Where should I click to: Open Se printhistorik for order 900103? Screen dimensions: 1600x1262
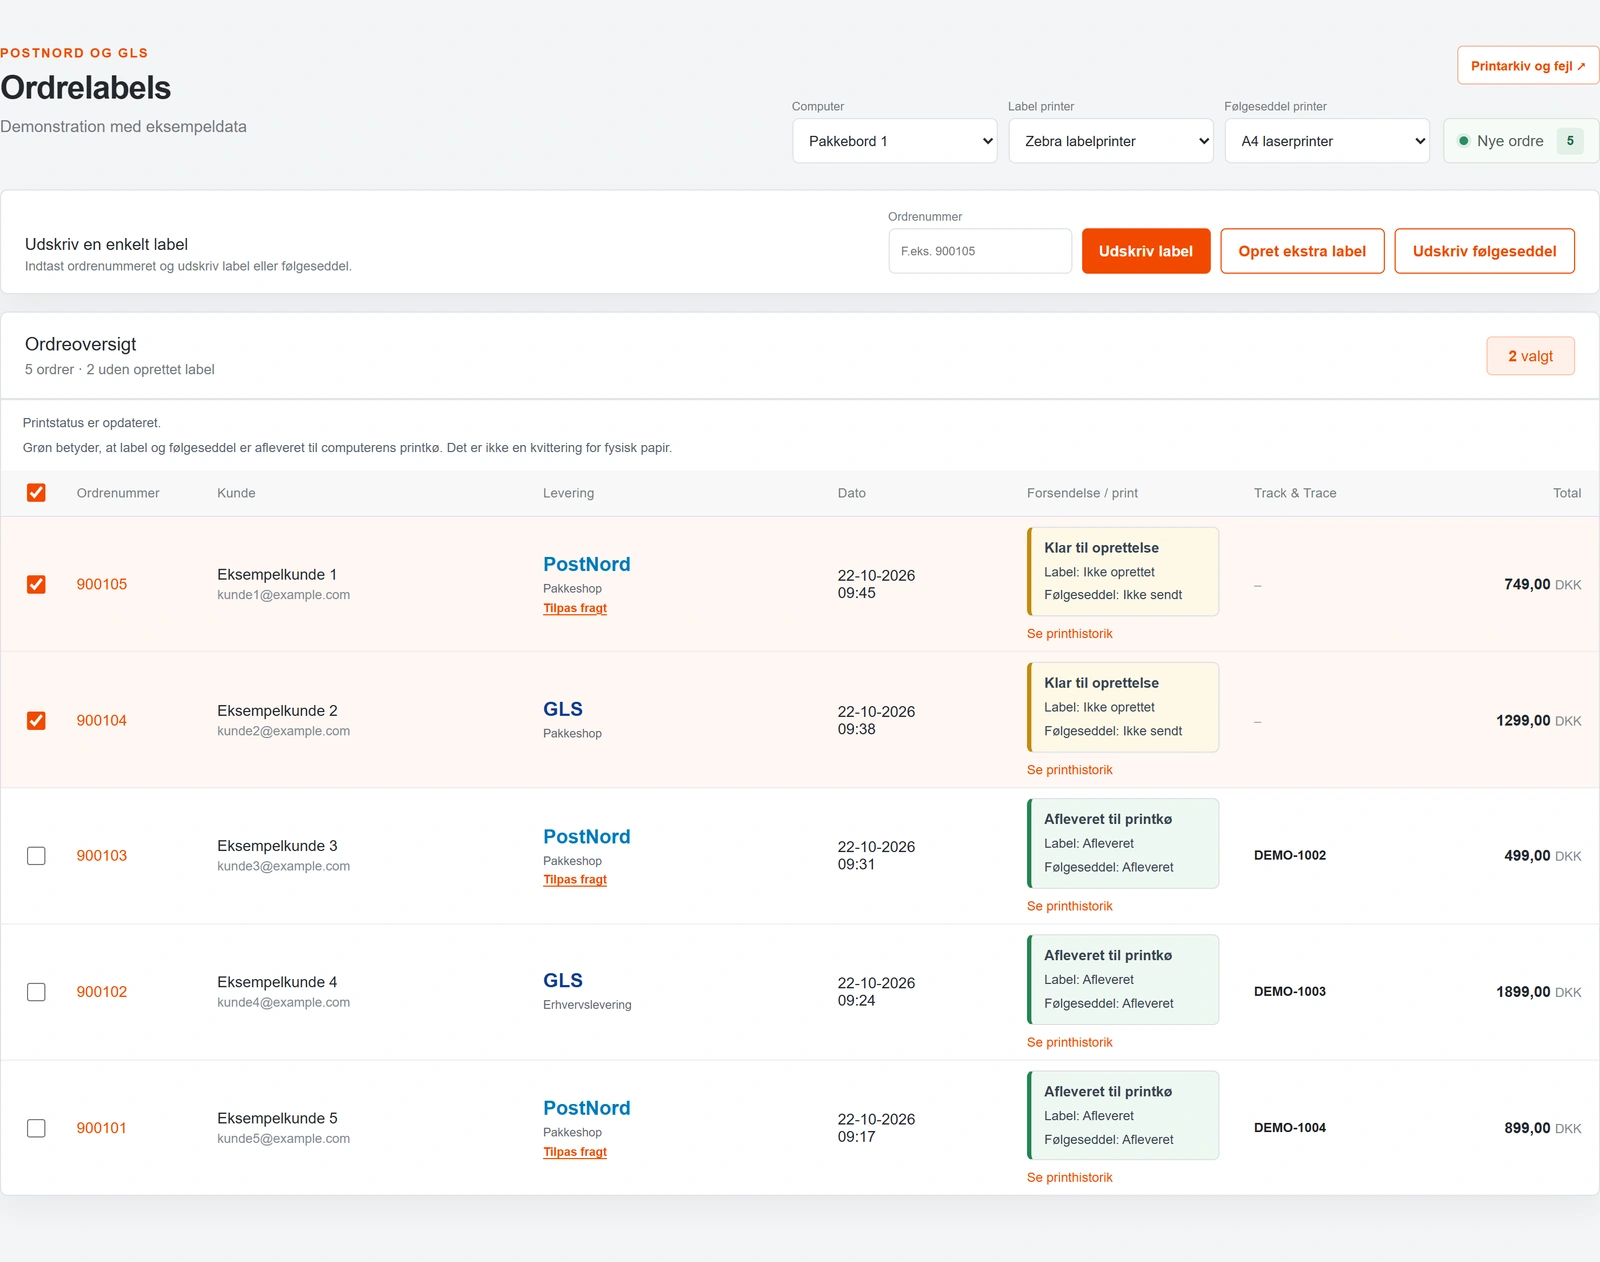(1069, 906)
